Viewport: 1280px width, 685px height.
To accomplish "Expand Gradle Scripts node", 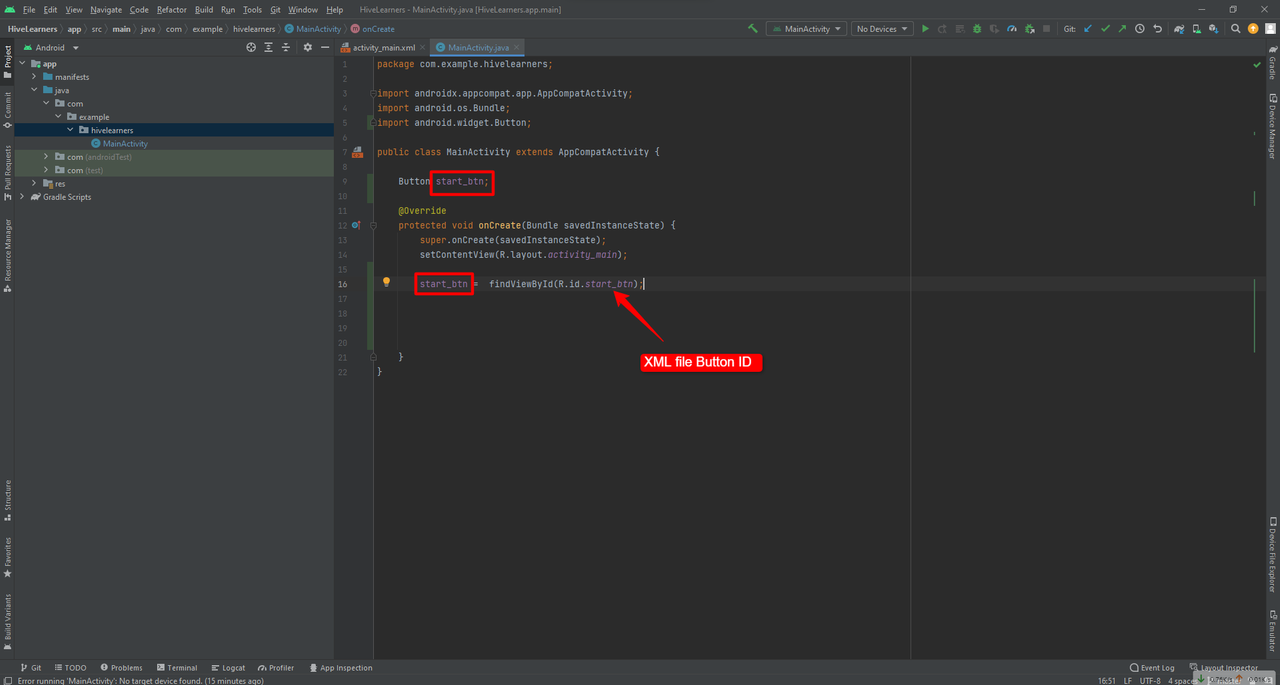I will 22,197.
